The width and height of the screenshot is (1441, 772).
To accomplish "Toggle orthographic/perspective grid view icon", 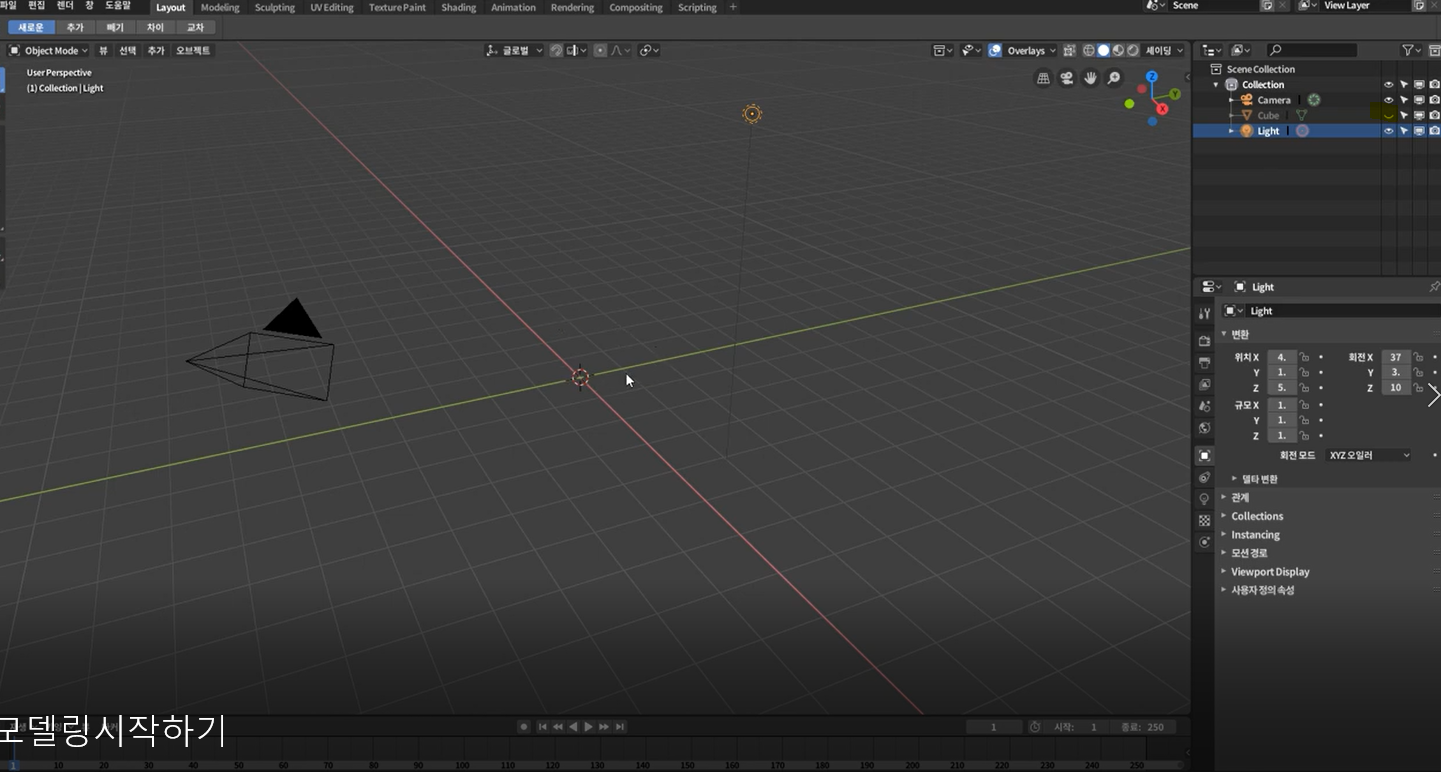I will pos(1044,78).
